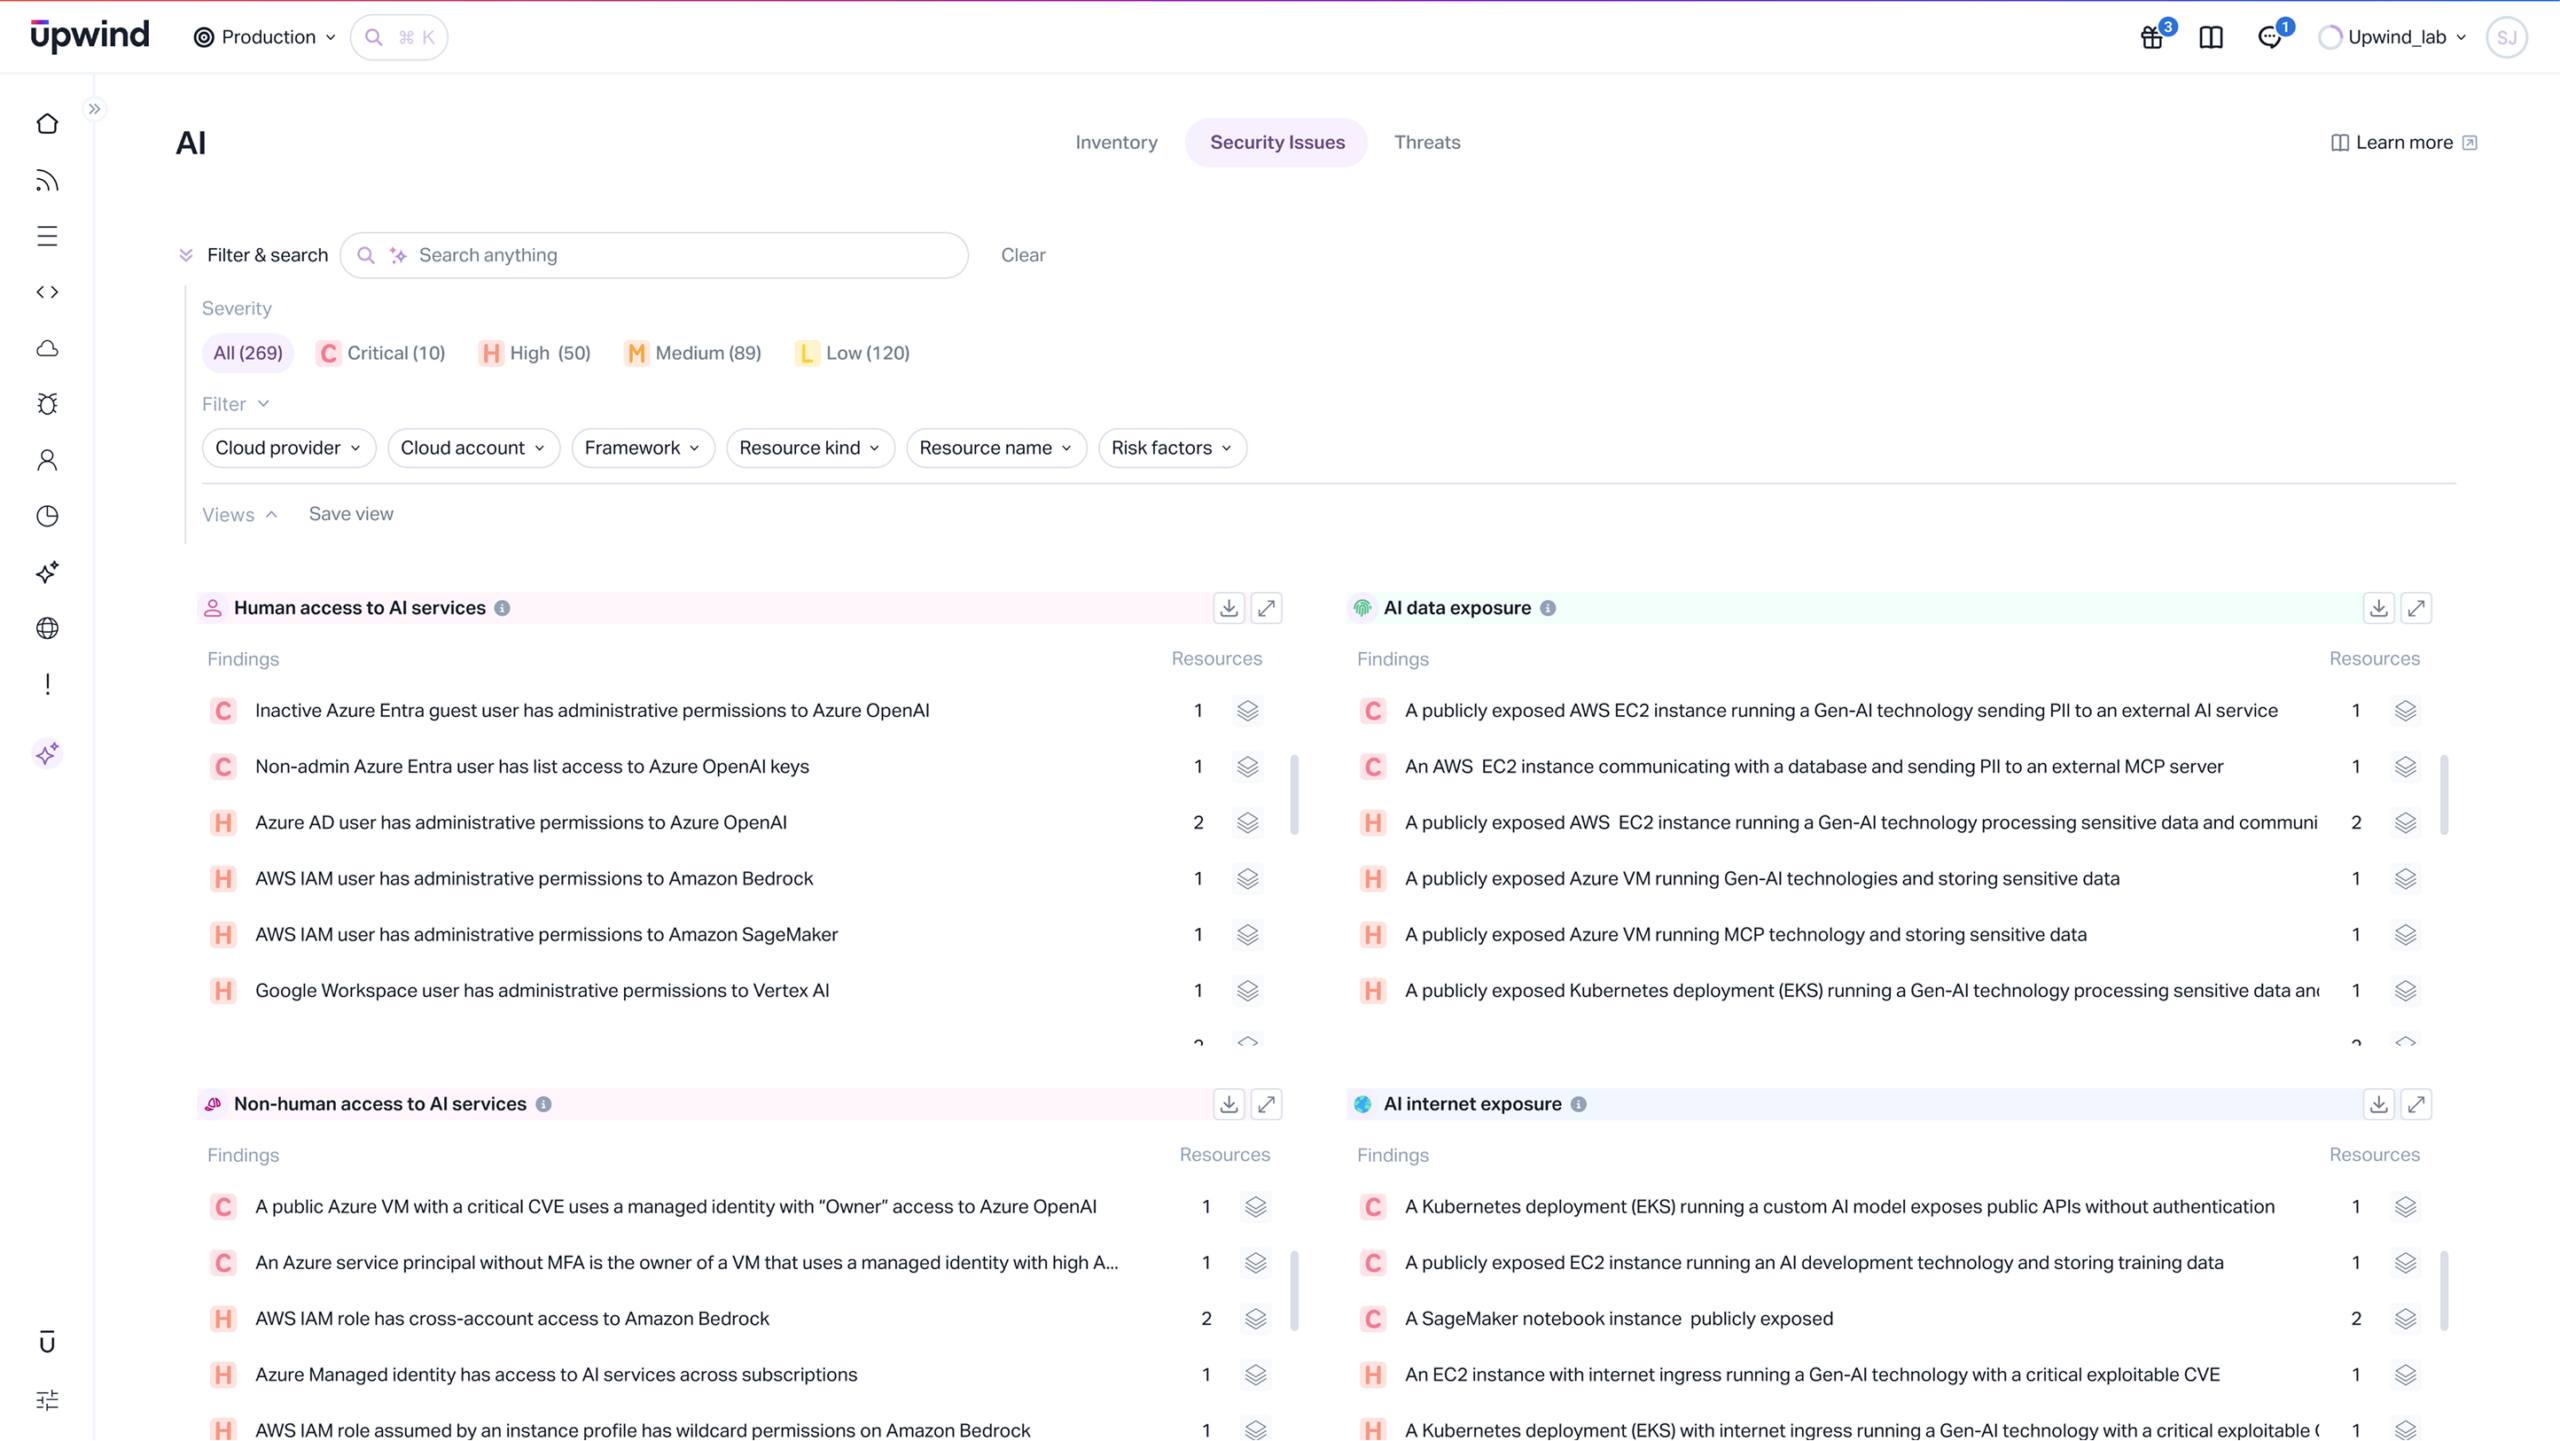Open the Cloud provider filter dropdown
Image resolution: width=2560 pixels, height=1441 pixels.
[288, 448]
